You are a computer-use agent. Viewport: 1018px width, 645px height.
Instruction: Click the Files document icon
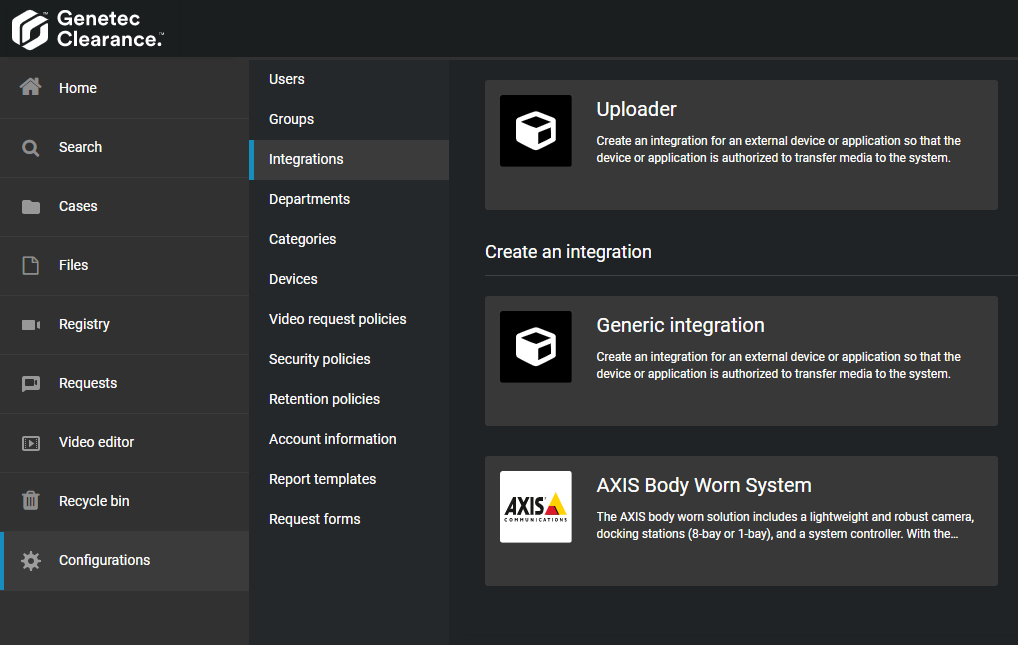31,265
